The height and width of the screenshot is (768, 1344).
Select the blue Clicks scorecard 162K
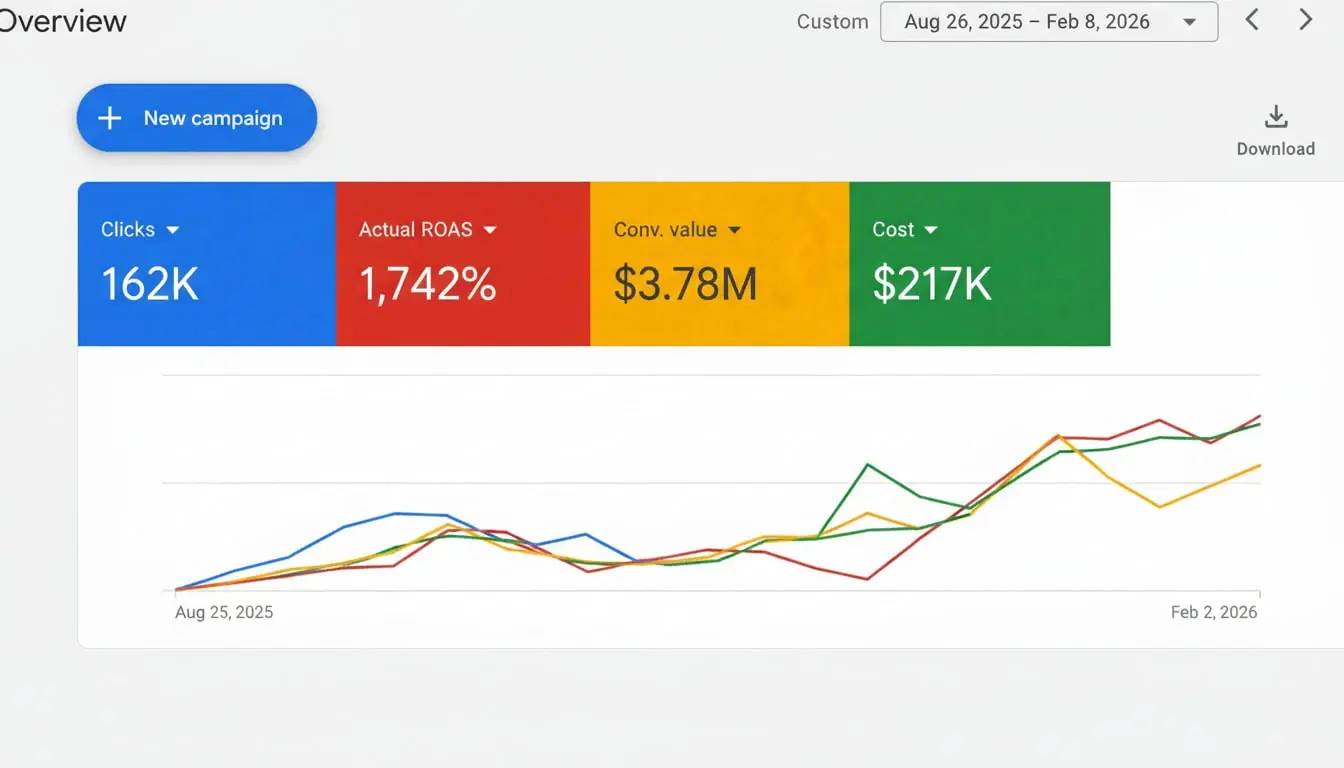click(207, 264)
